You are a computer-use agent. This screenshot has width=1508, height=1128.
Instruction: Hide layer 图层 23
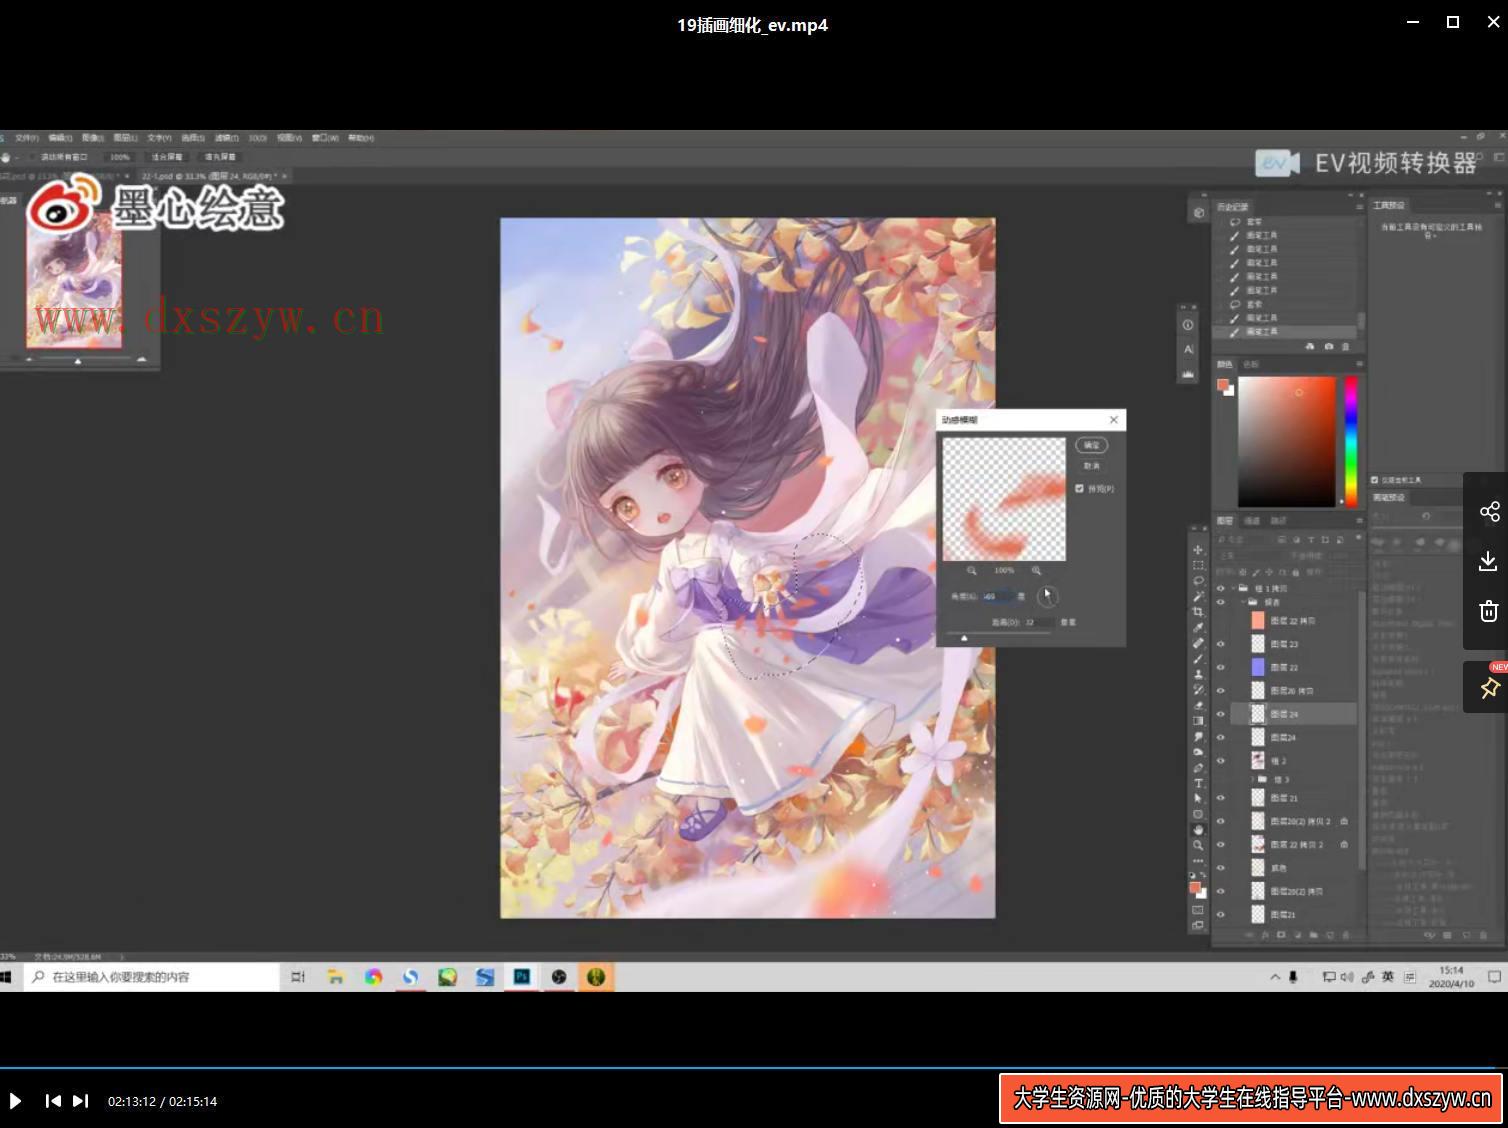click(x=1220, y=644)
